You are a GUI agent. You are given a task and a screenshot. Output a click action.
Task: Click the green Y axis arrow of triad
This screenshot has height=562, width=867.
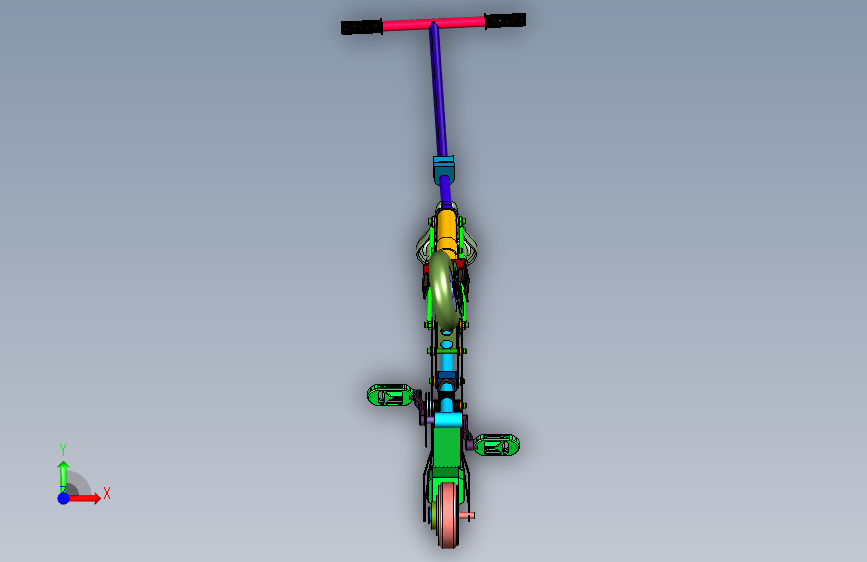tap(63, 475)
